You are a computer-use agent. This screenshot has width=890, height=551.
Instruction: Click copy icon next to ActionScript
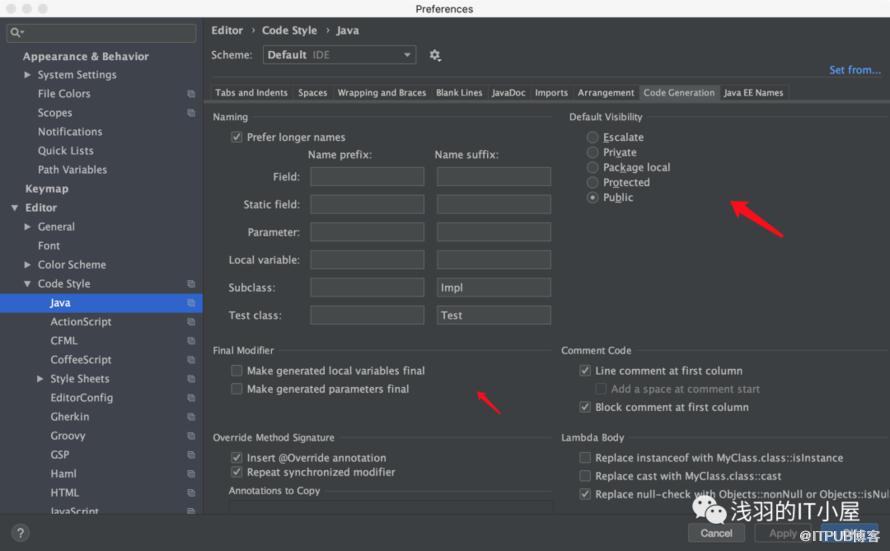tap(191, 322)
